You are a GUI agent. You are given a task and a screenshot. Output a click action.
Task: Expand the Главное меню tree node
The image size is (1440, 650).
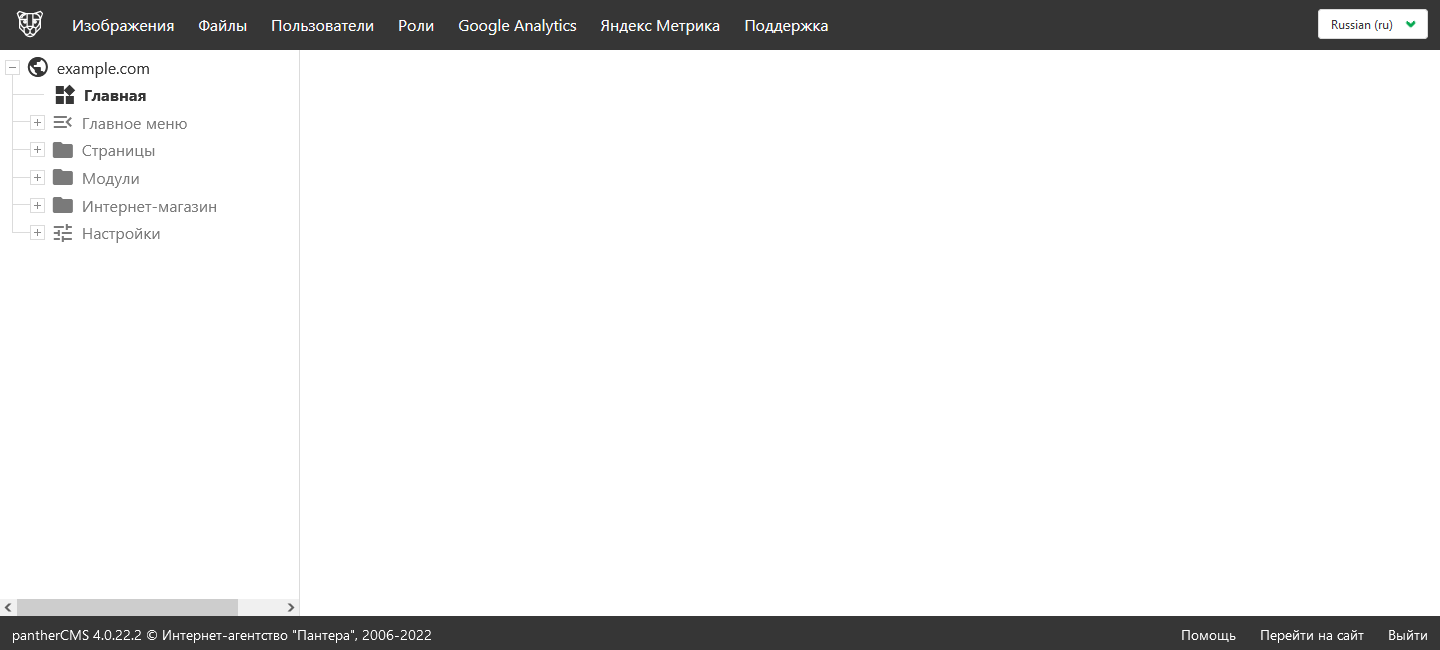(x=37, y=123)
